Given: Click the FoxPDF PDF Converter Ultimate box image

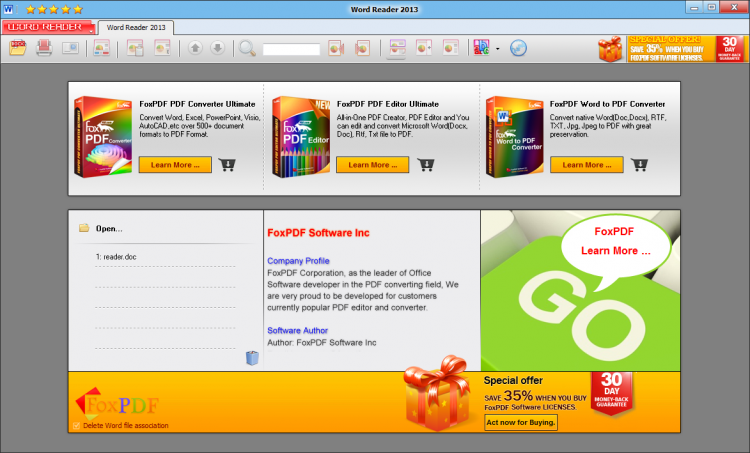Looking at the screenshot, I should [x=103, y=137].
